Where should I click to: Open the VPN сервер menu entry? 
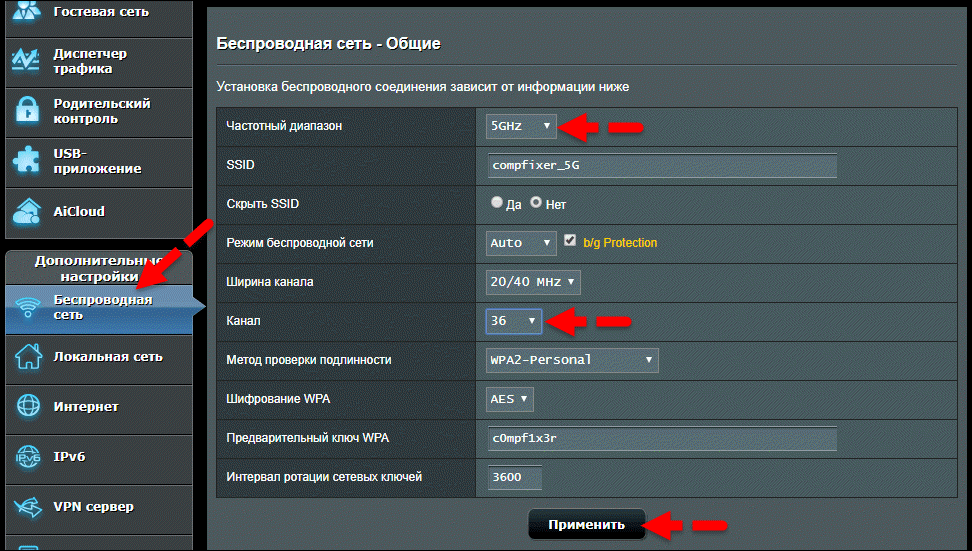tap(99, 510)
